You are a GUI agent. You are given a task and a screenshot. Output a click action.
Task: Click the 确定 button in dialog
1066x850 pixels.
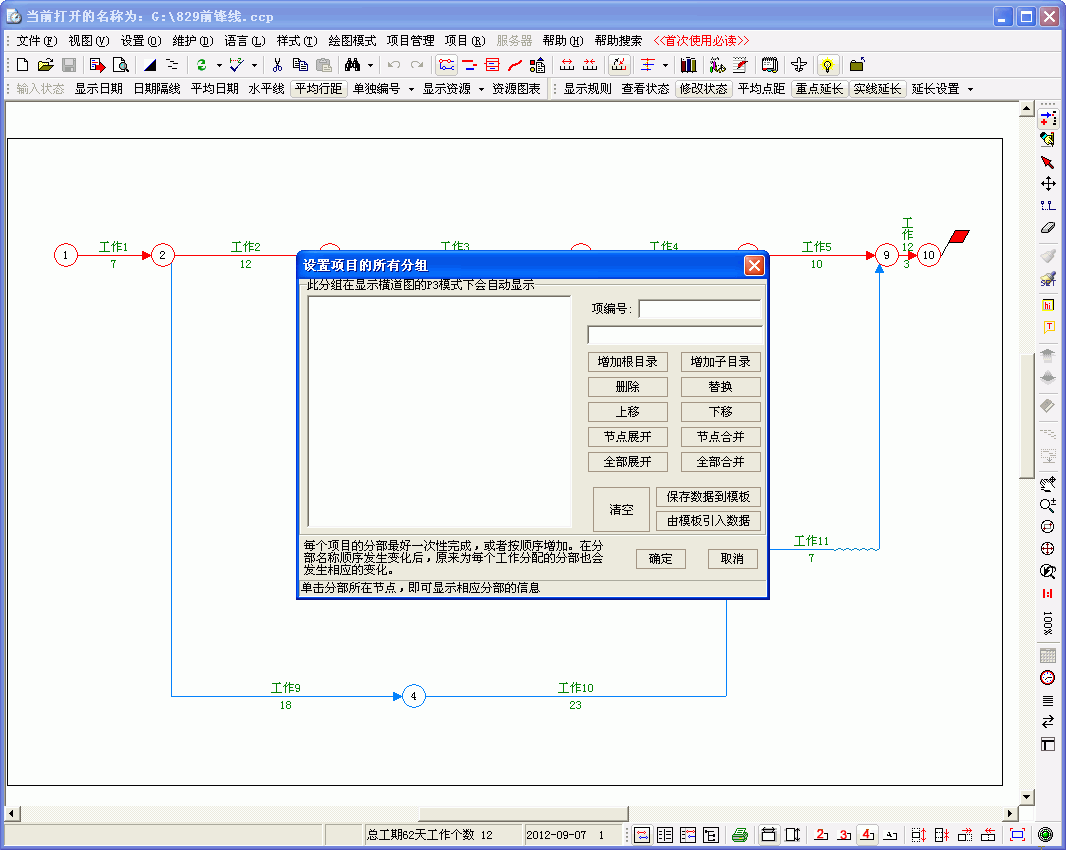pyautogui.click(x=661, y=559)
